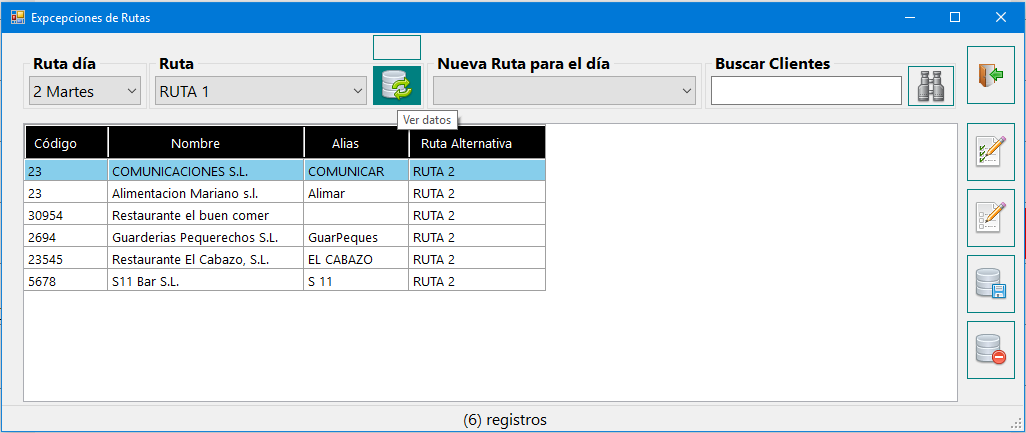
Task: Expand the Nueva Ruta para el día dropdown
Action: 564,91
